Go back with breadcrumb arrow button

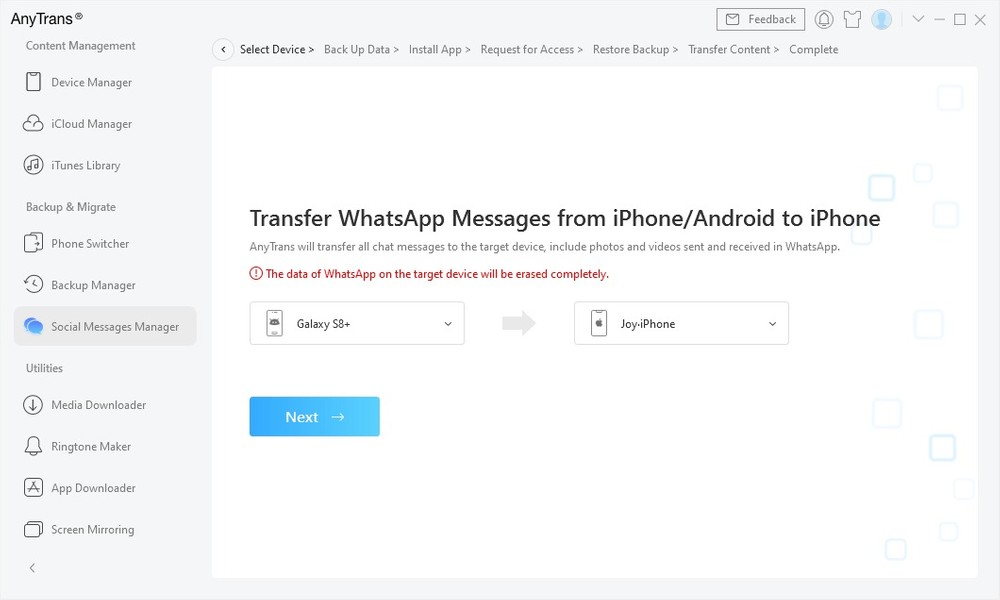tap(223, 50)
